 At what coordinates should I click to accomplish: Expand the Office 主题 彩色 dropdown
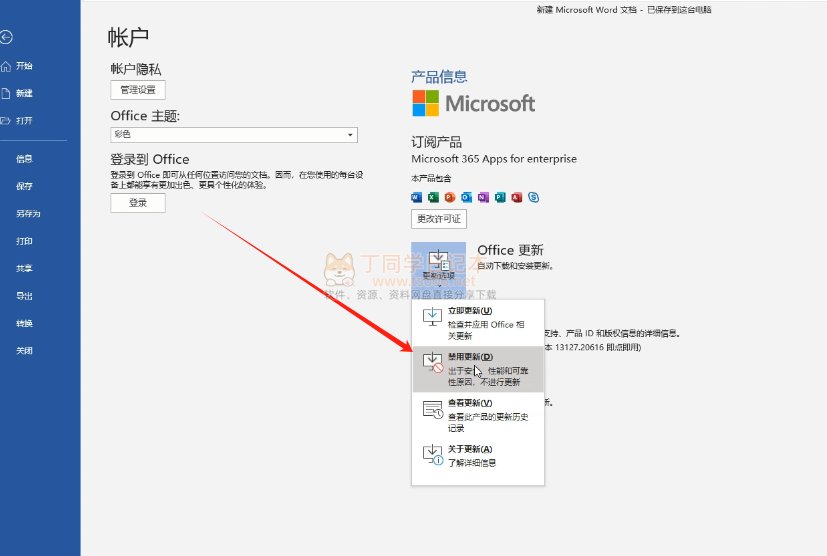(x=234, y=135)
